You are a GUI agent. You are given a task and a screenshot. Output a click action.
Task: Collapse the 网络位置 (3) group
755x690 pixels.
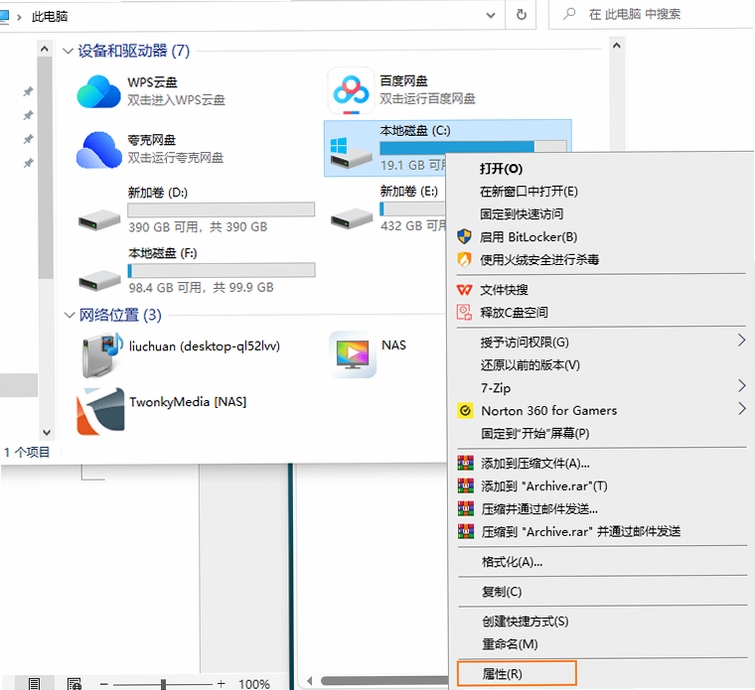[69, 315]
